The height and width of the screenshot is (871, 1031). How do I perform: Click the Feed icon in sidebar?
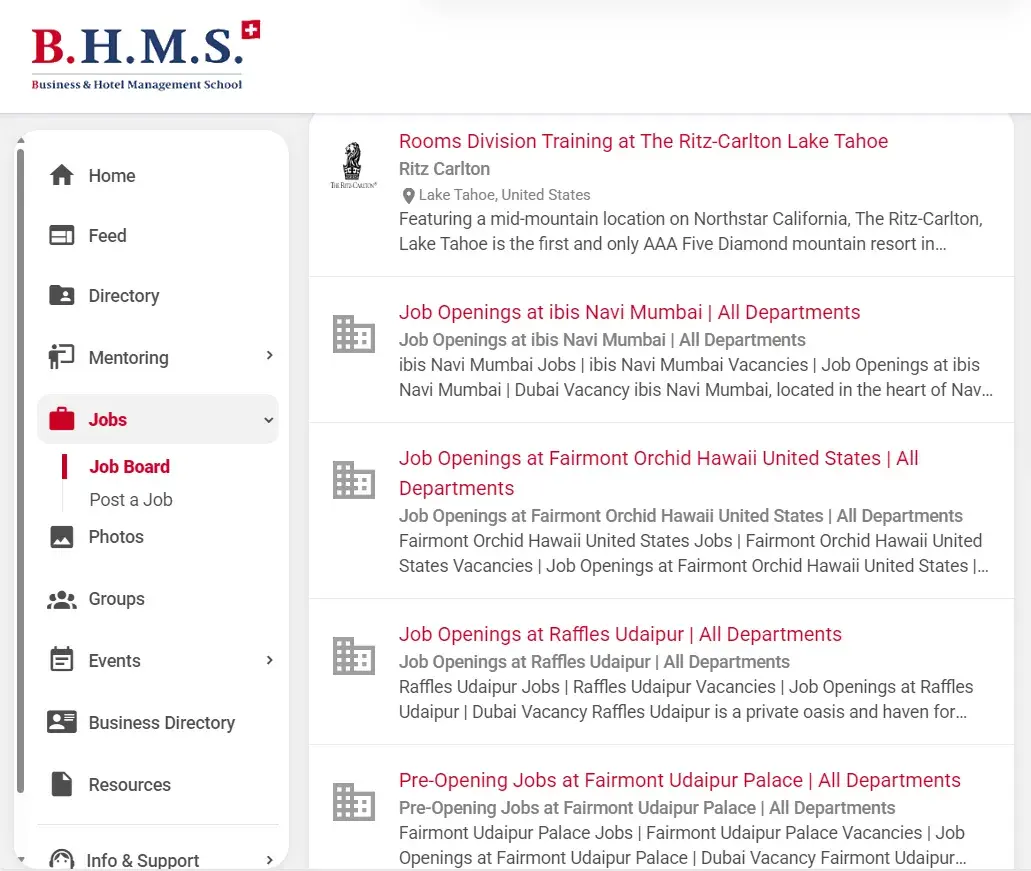click(62, 236)
